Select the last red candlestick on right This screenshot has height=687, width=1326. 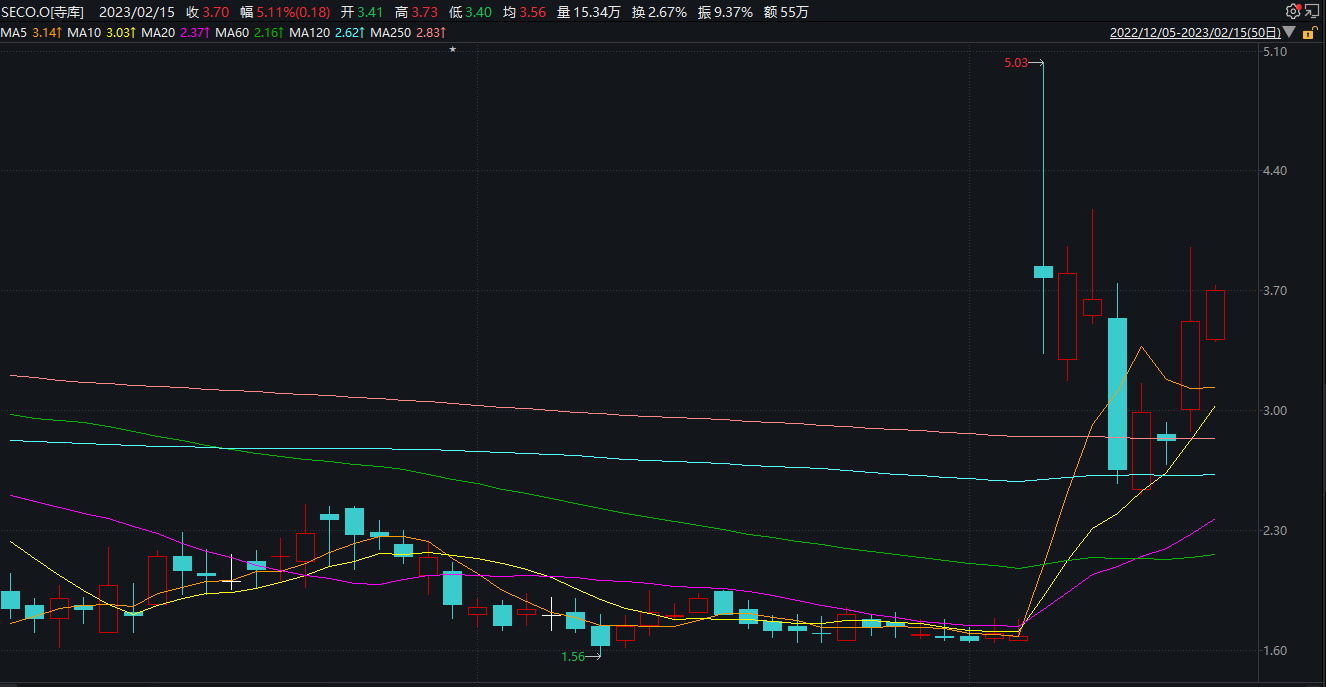(1215, 315)
